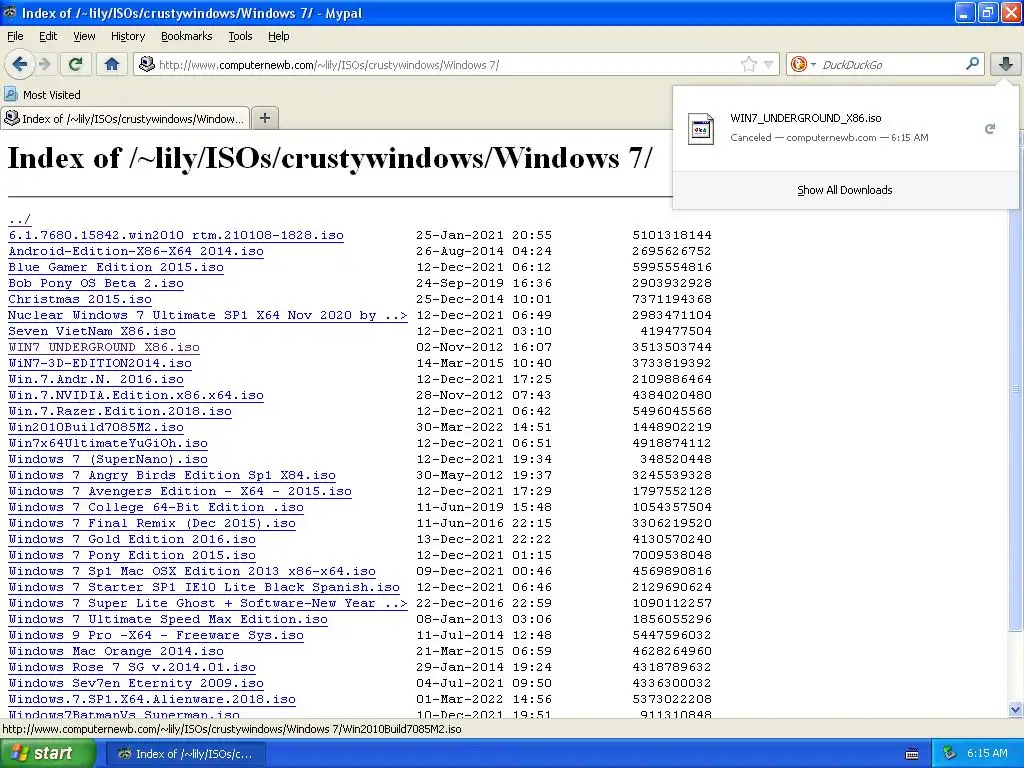Viewport: 1024px width, 768px height.
Task: Click Windows 7 Gold Edition 2016.iso link
Action: tap(132, 539)
